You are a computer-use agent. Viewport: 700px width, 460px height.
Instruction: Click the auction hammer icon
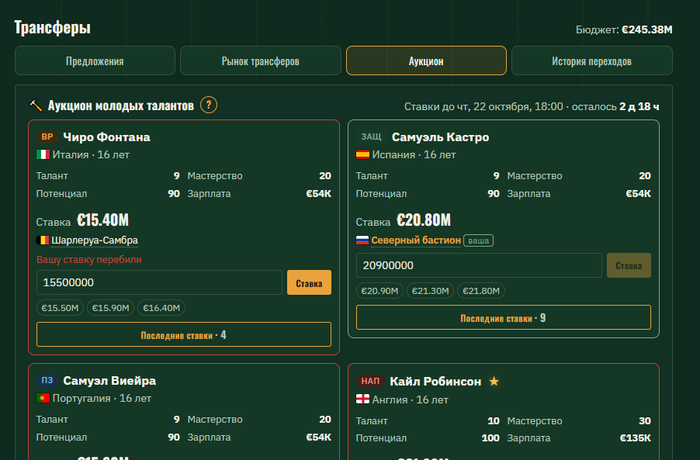coord(36,105)
